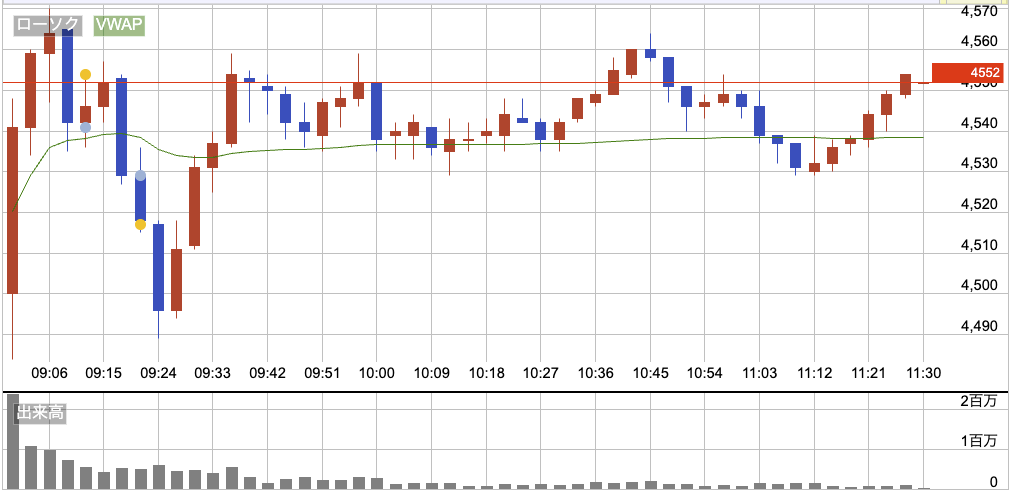Click the 10:00 time axis label
This screenshot has width=1017, height=497.
376,372
